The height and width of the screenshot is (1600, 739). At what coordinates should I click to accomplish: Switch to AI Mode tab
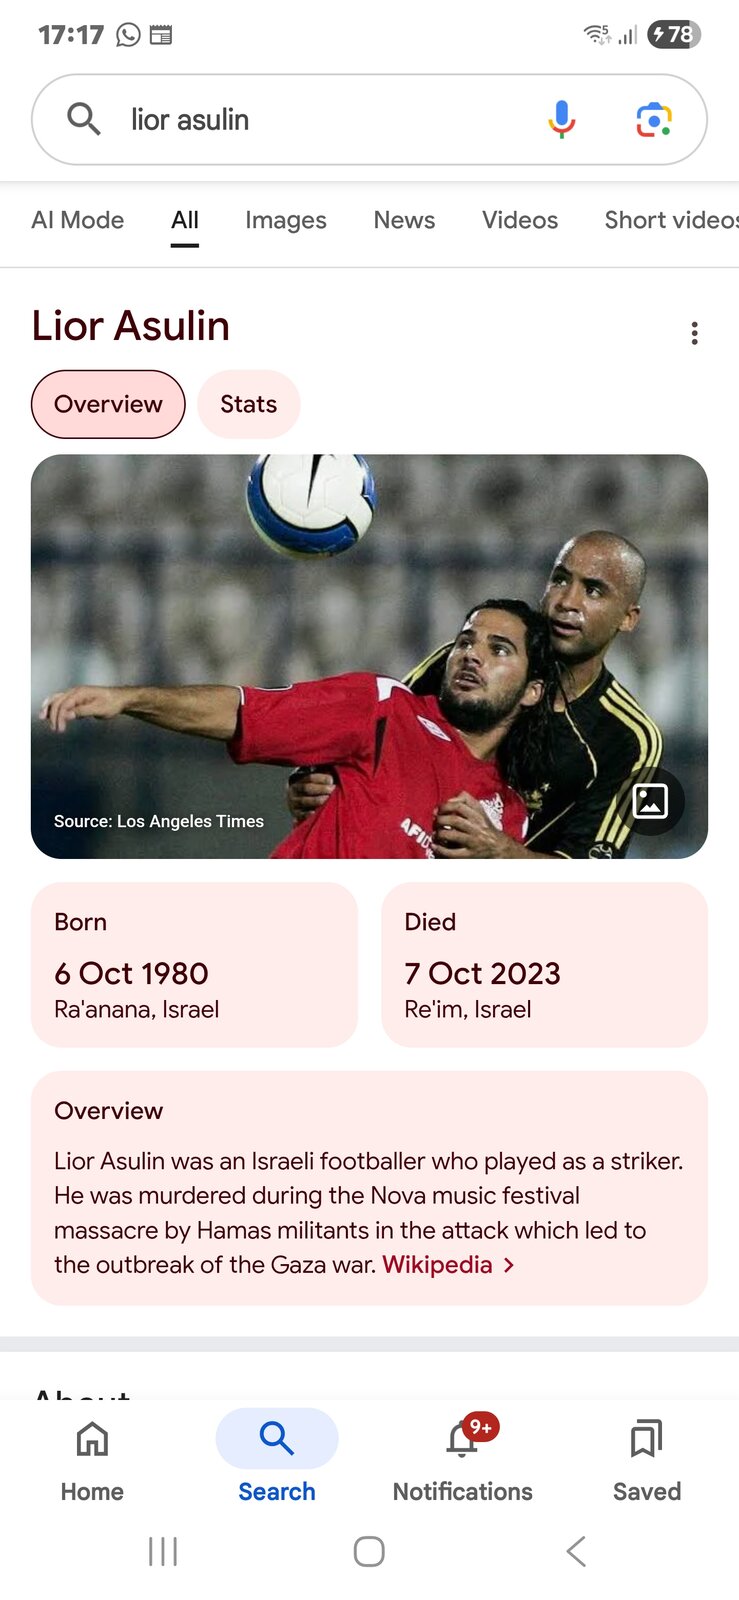click(78, 220)
